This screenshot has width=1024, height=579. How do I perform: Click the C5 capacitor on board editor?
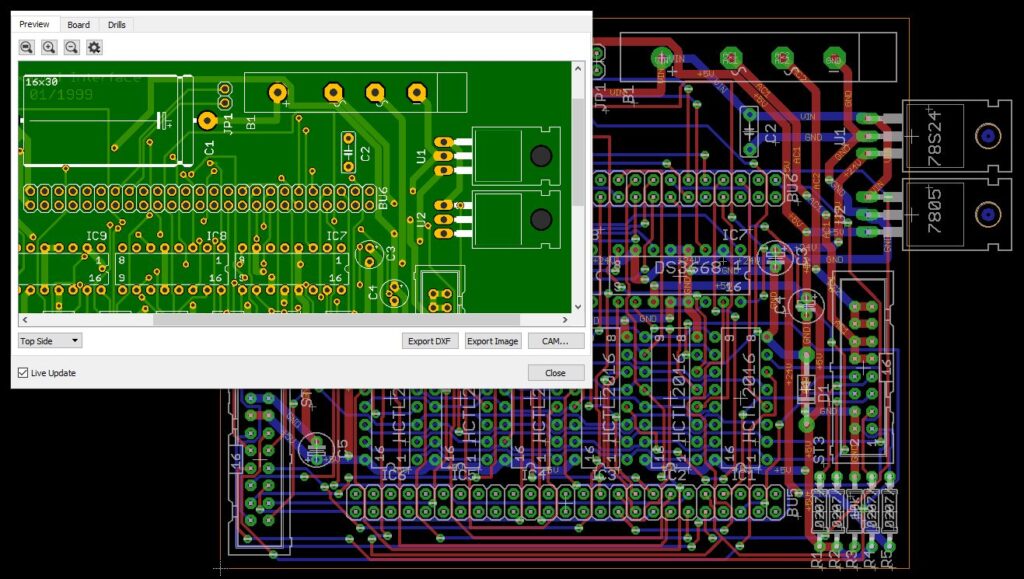317,450
